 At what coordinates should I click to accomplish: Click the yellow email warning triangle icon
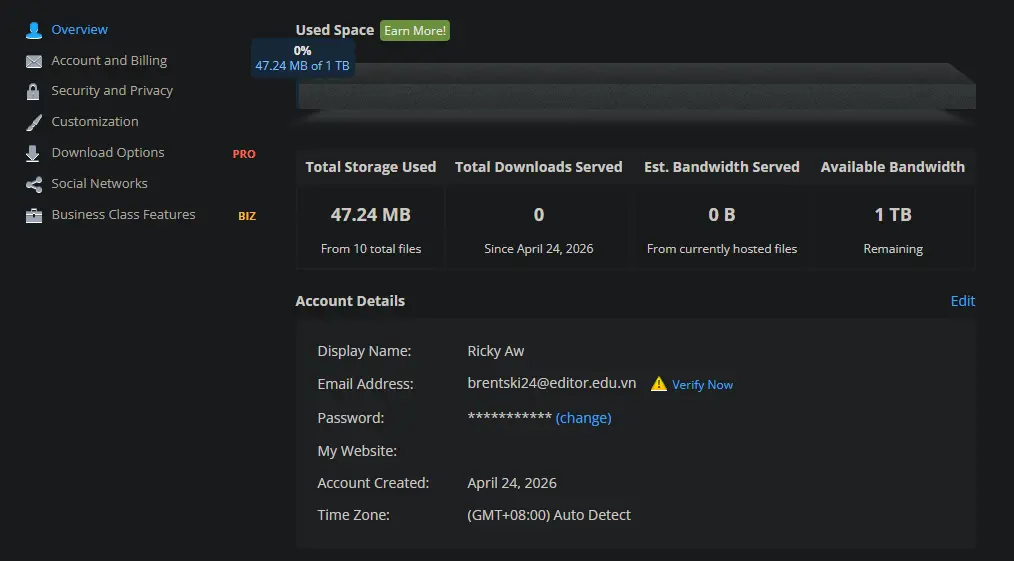658,384
